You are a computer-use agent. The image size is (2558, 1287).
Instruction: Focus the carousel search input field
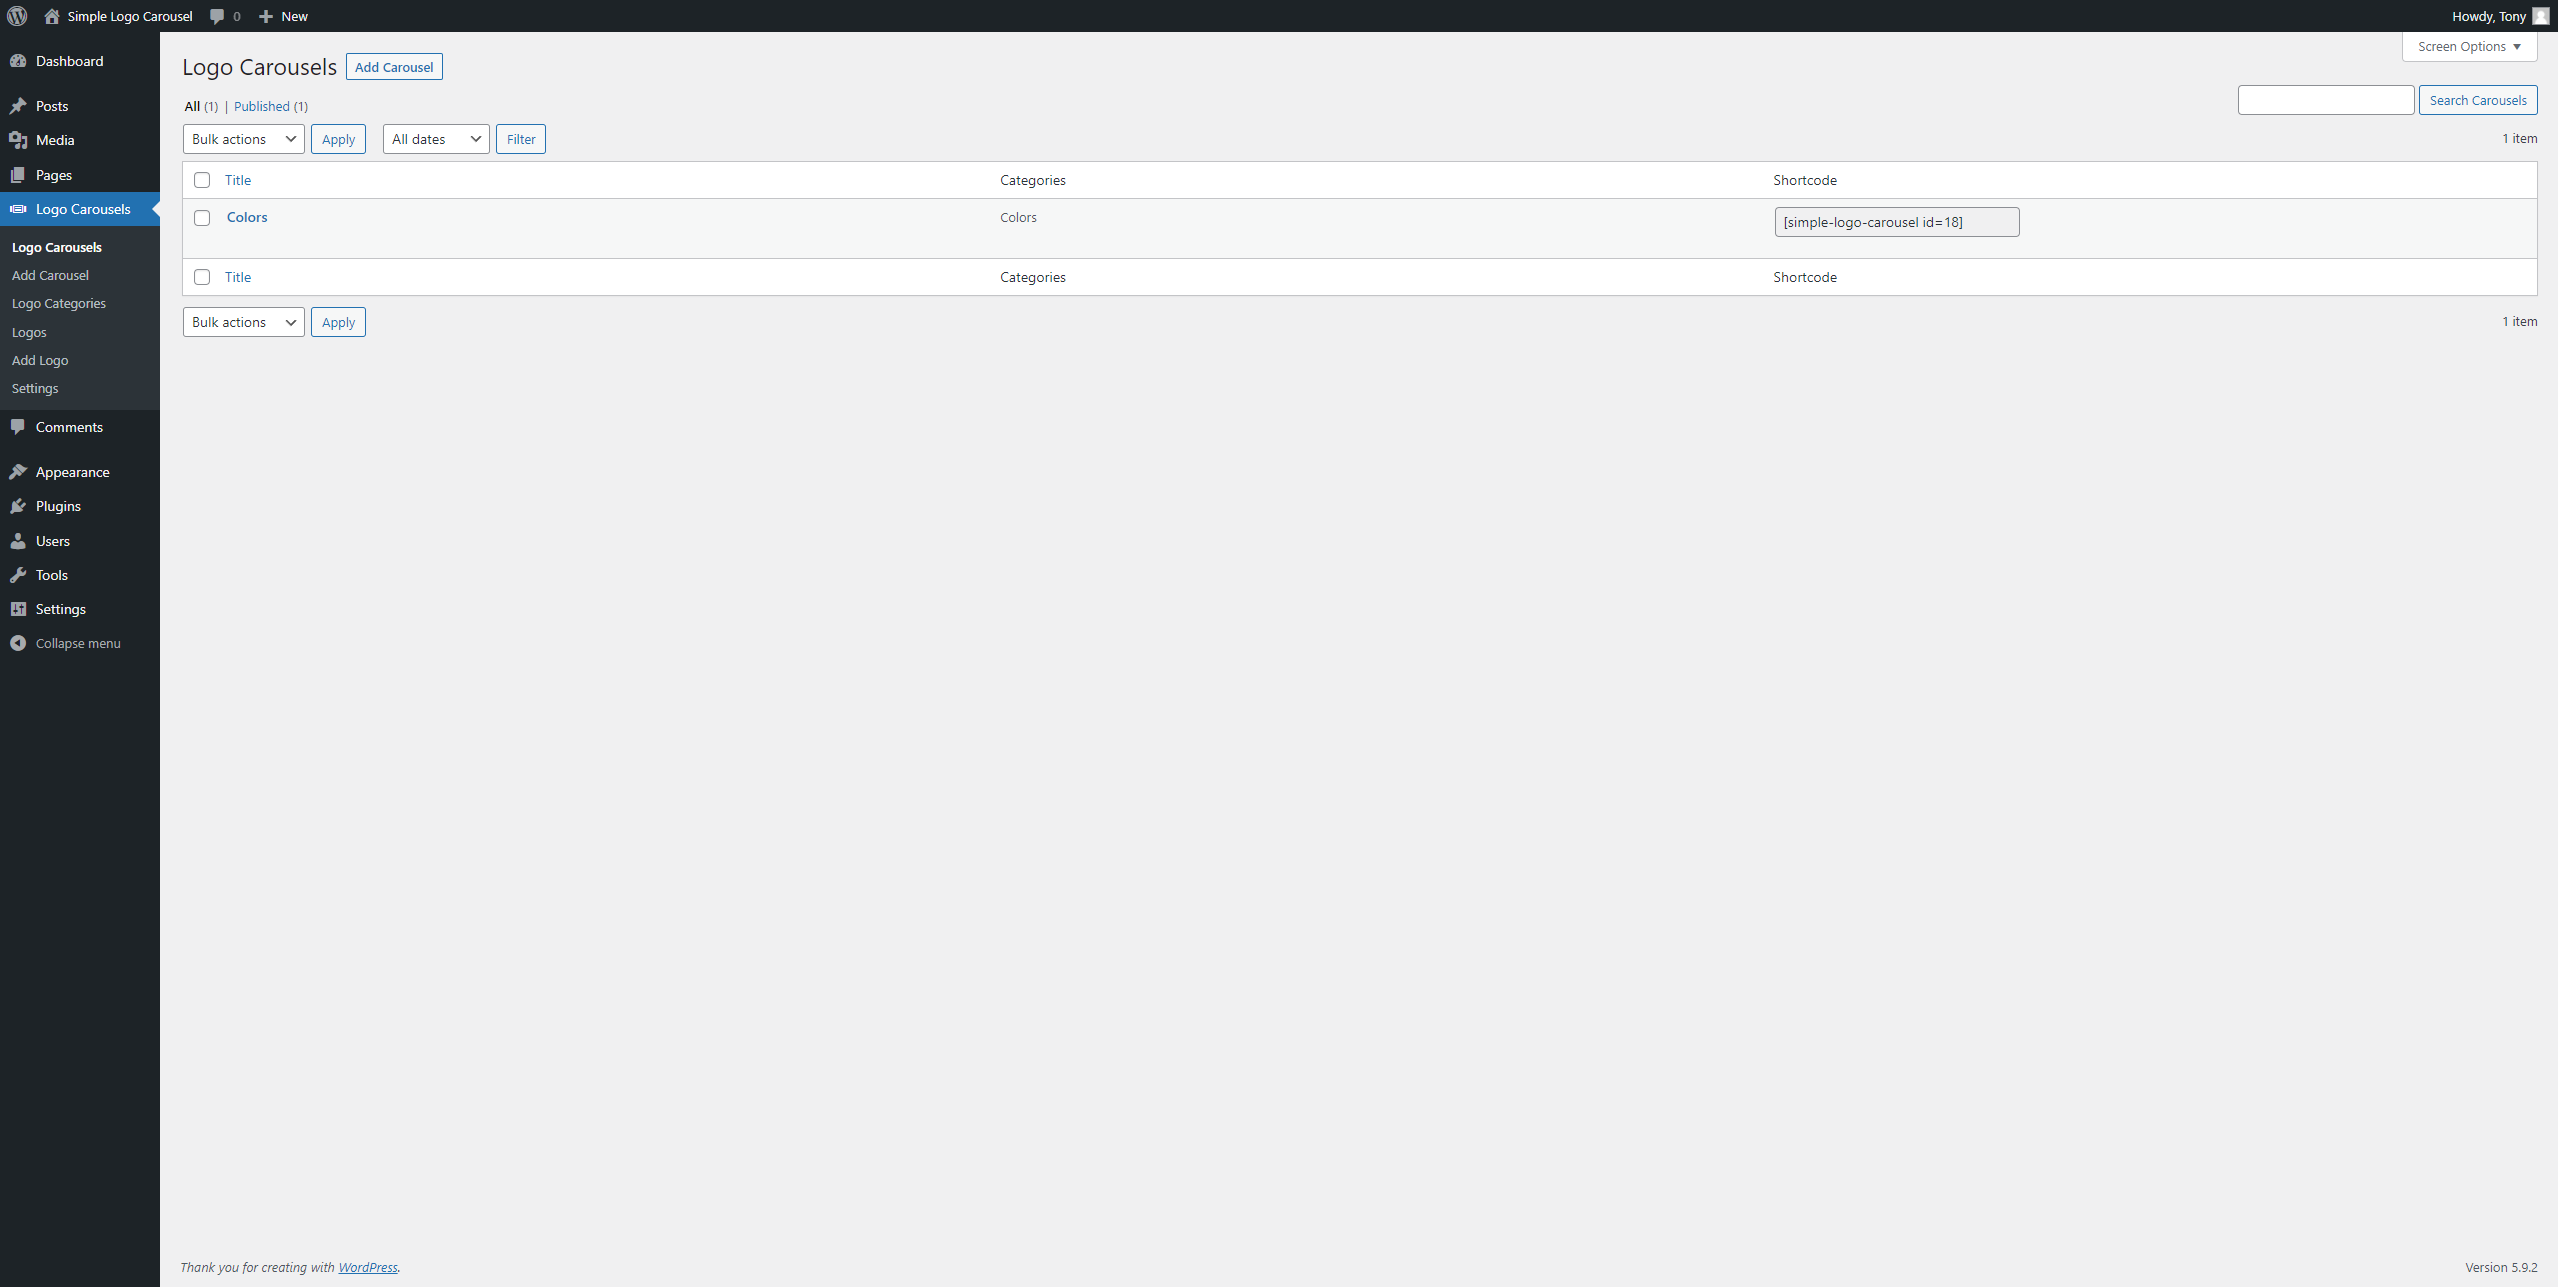tap(2326, 100)
